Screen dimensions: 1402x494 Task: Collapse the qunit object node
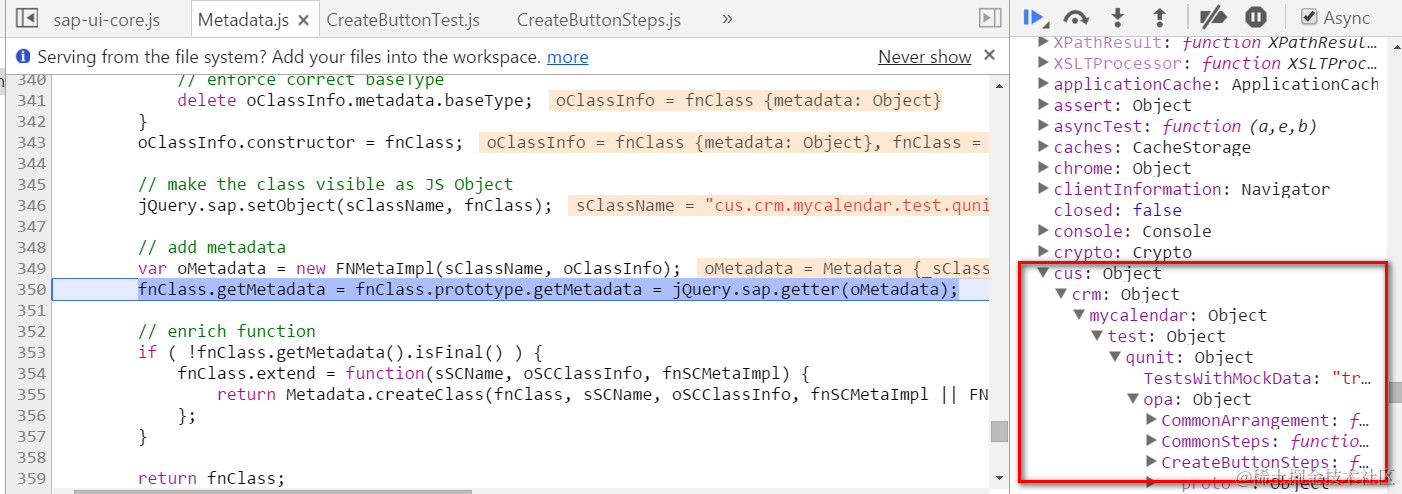tap(1115, 357)
